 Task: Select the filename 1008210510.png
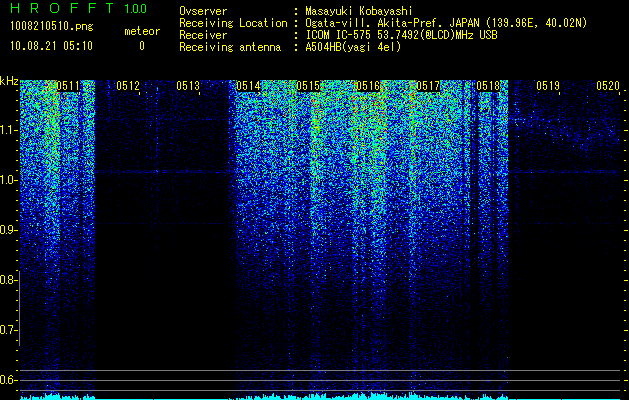pyautogui.click(x=52, y=27)
